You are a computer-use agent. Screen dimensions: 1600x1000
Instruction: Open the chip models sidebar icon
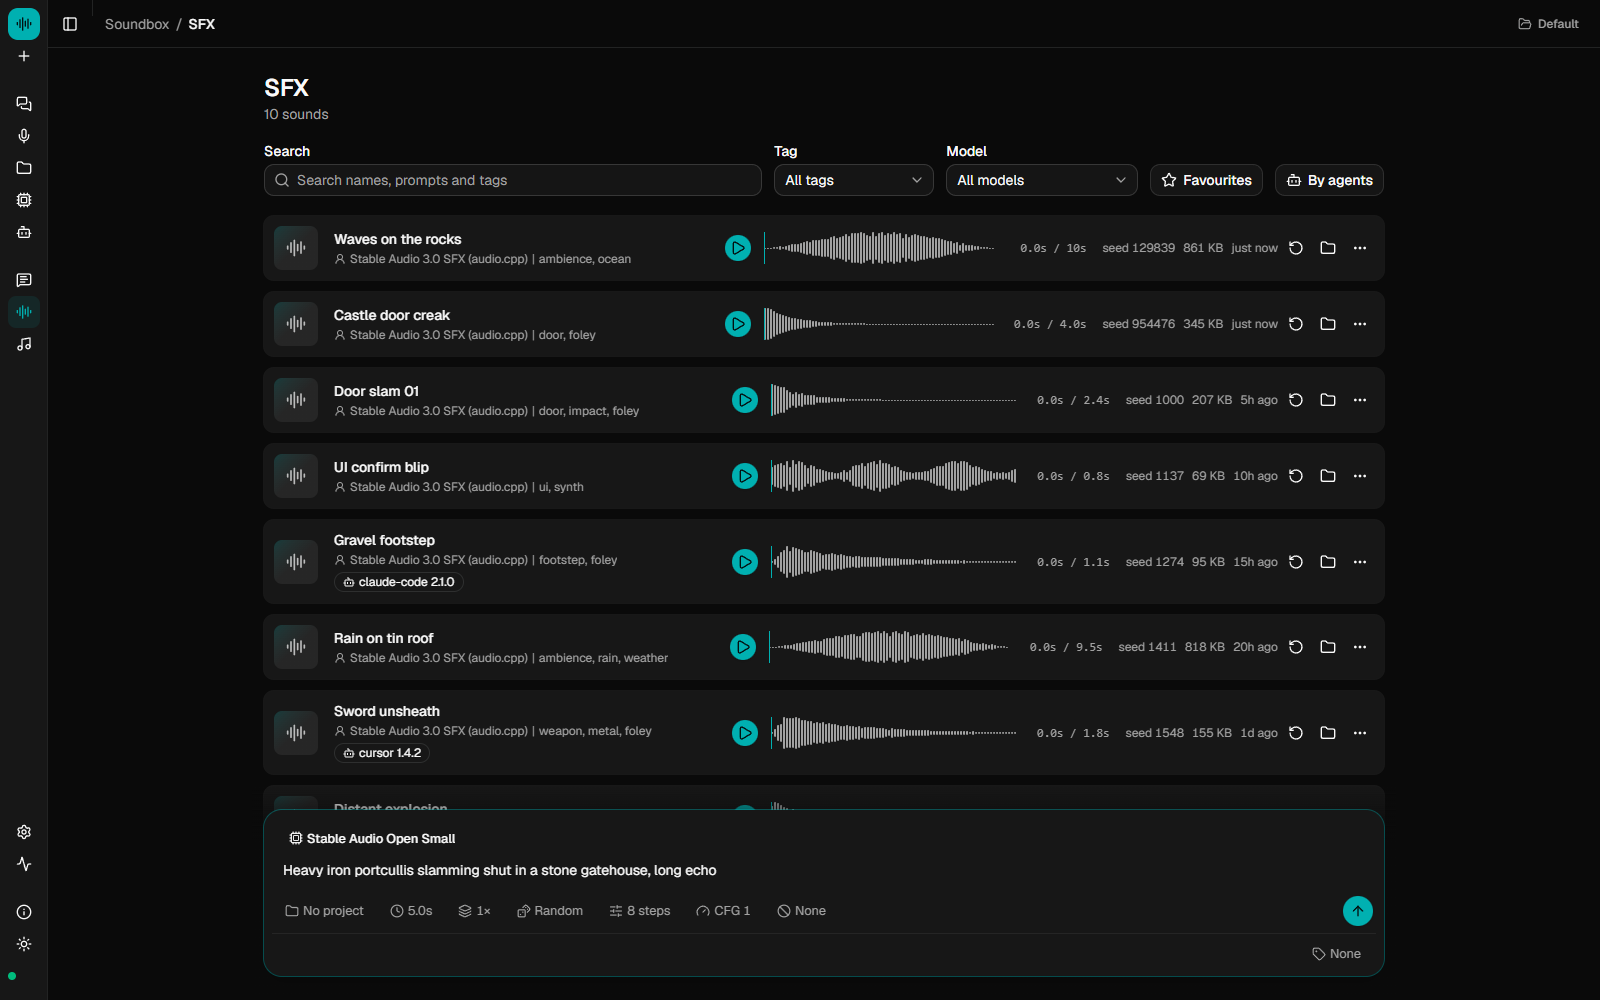point(24,200)
